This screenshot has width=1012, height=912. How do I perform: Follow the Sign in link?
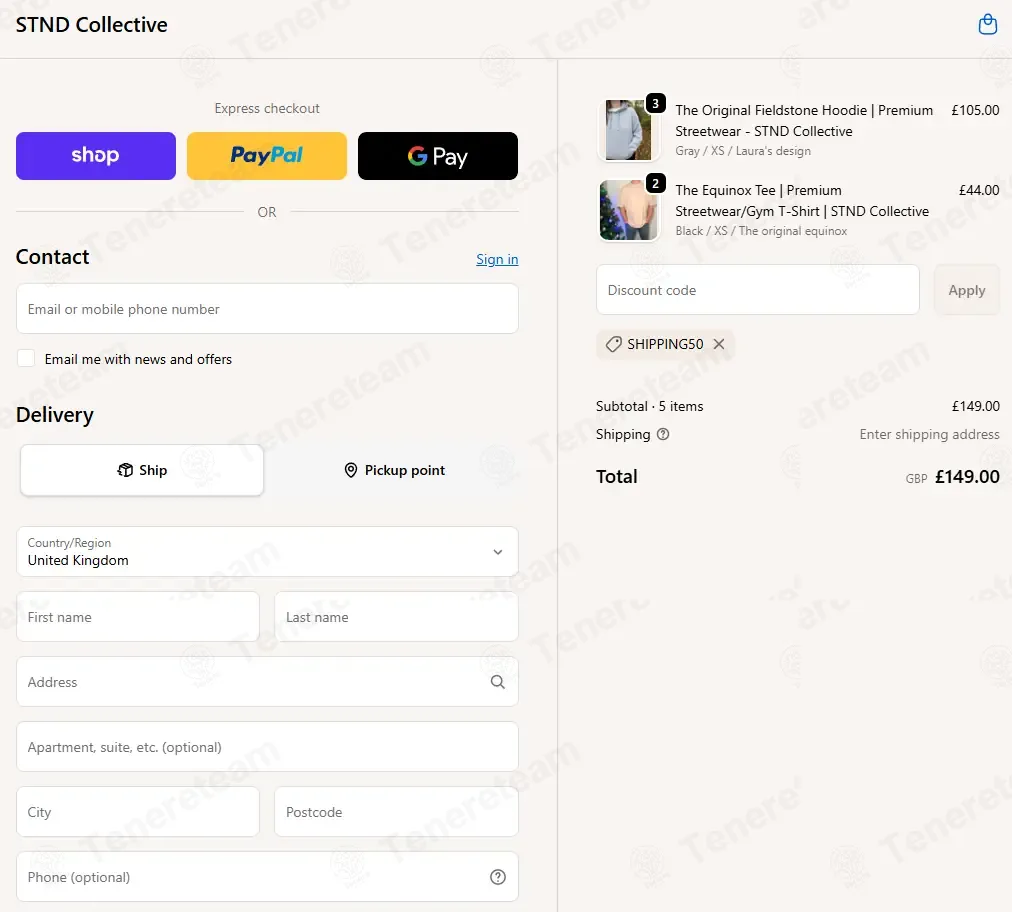point(497,259)
